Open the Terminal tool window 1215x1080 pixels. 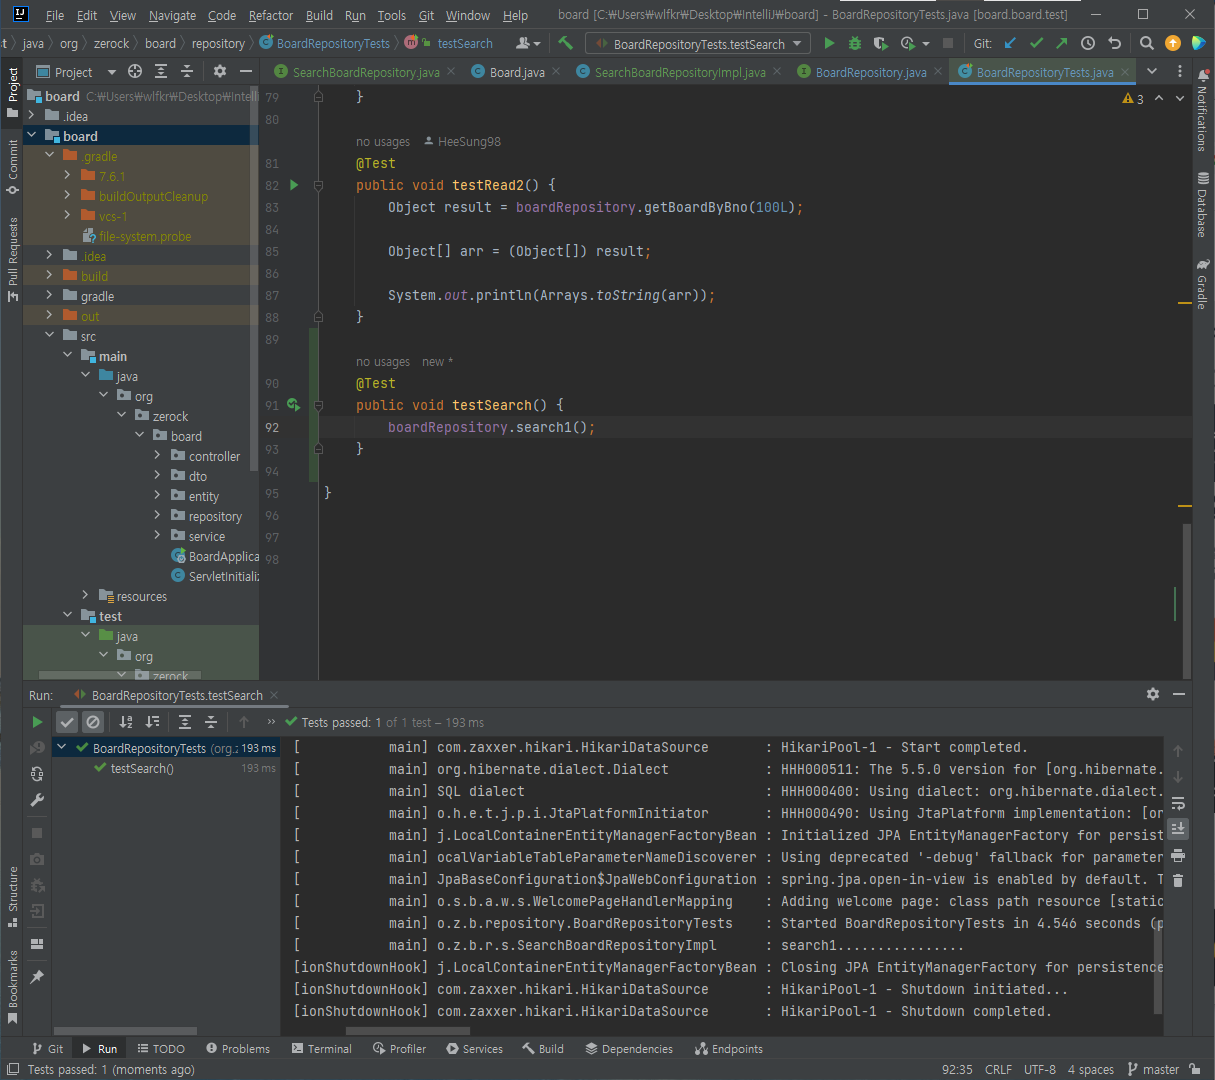pos(322,1049)
